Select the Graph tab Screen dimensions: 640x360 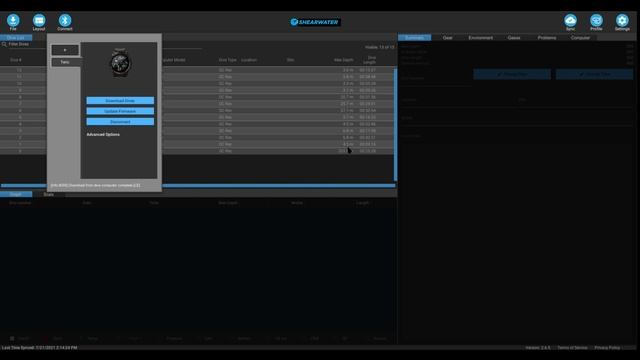pyautogui.click(x=16, y=194)
